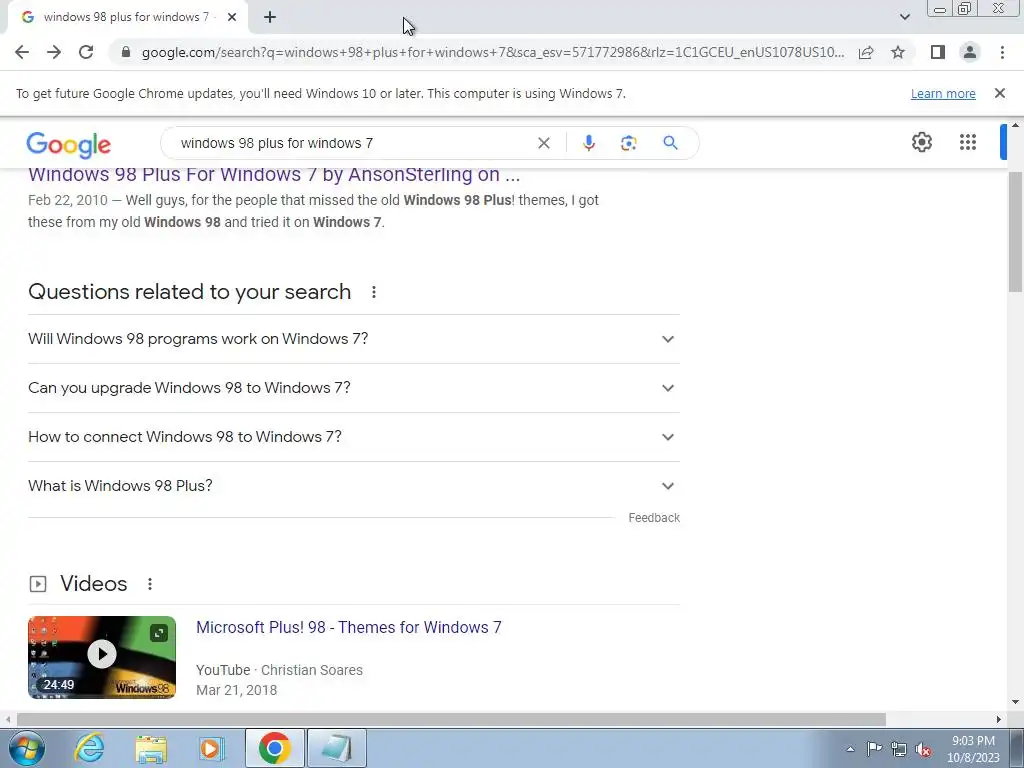Expand 'Can you upgrade Windows 98 to Windows 7?'

354,388
